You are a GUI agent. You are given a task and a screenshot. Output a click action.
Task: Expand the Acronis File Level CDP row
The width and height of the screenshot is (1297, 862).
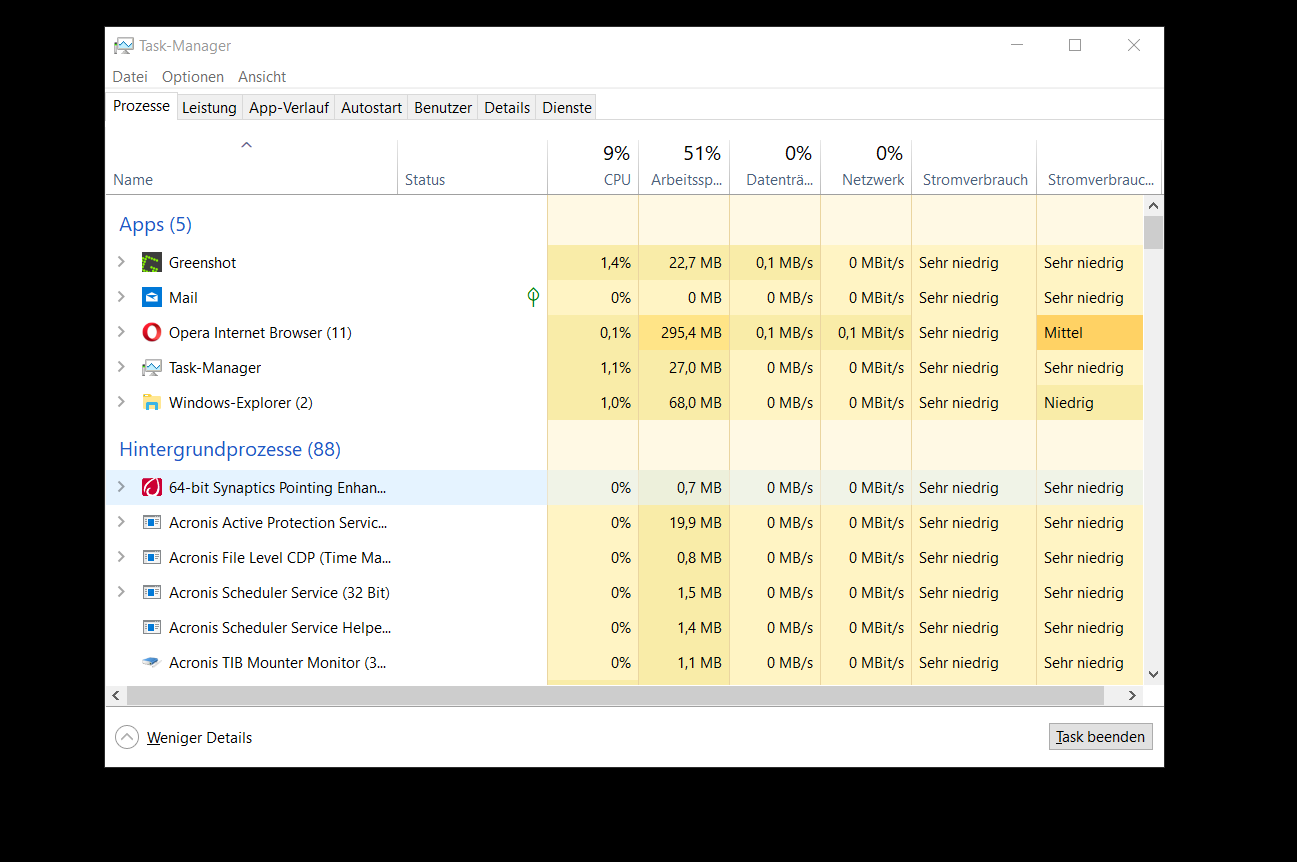coord(121,557)
